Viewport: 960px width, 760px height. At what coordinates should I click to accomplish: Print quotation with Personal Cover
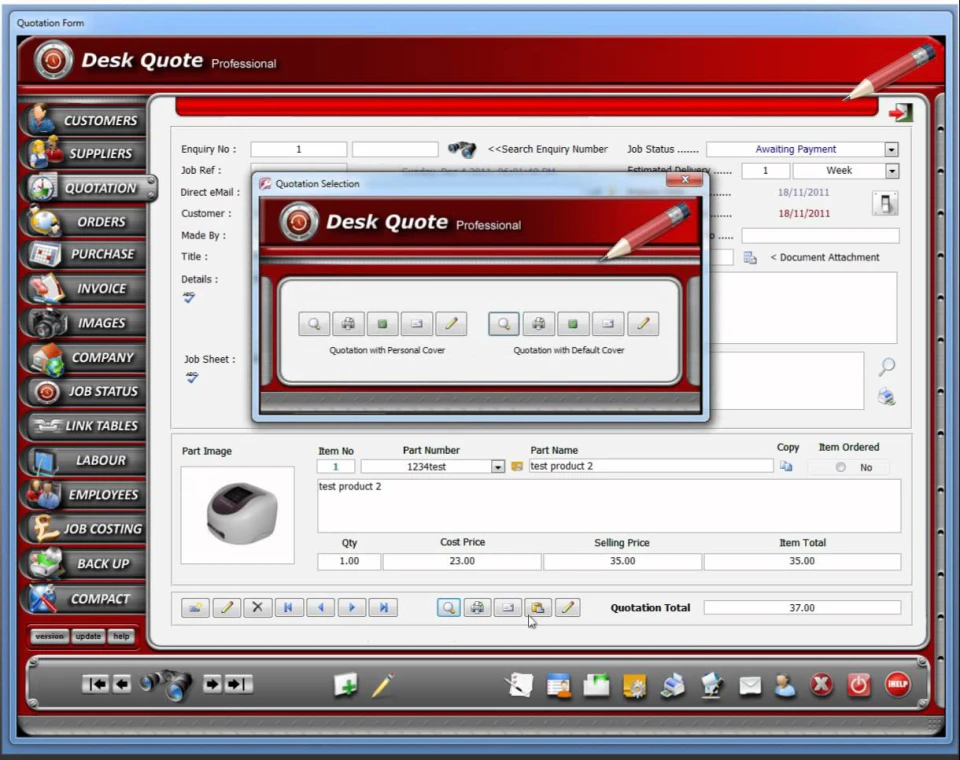[348, 324]
